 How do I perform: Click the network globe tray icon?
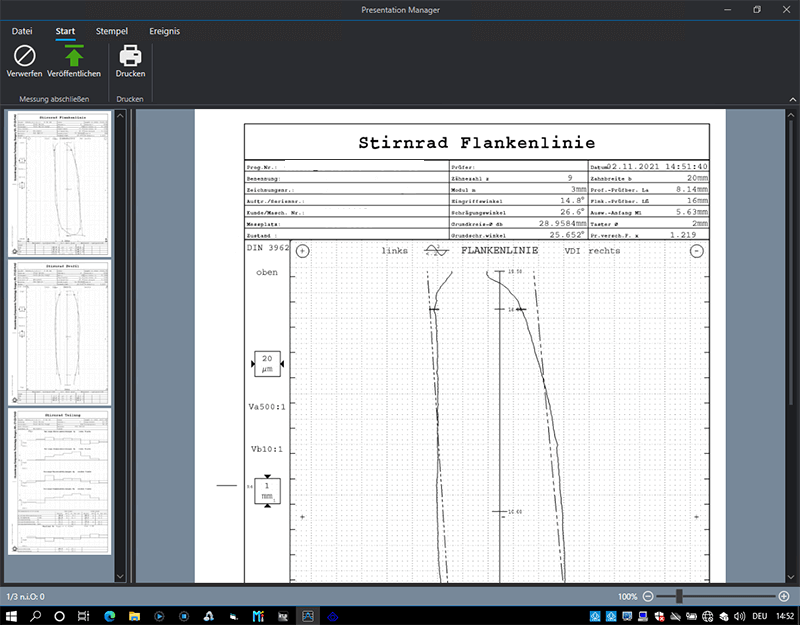(x=707, y=616)
